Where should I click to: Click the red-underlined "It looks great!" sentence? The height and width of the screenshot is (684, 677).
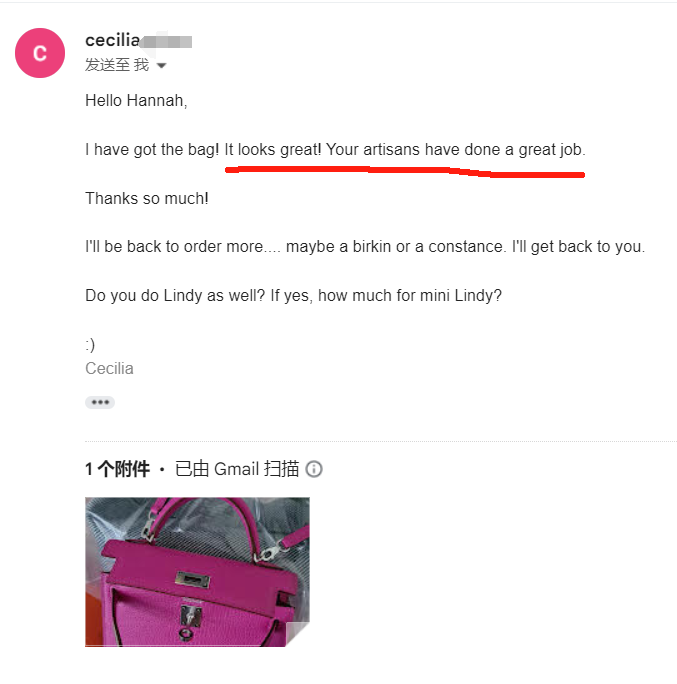tap(273, 150)
